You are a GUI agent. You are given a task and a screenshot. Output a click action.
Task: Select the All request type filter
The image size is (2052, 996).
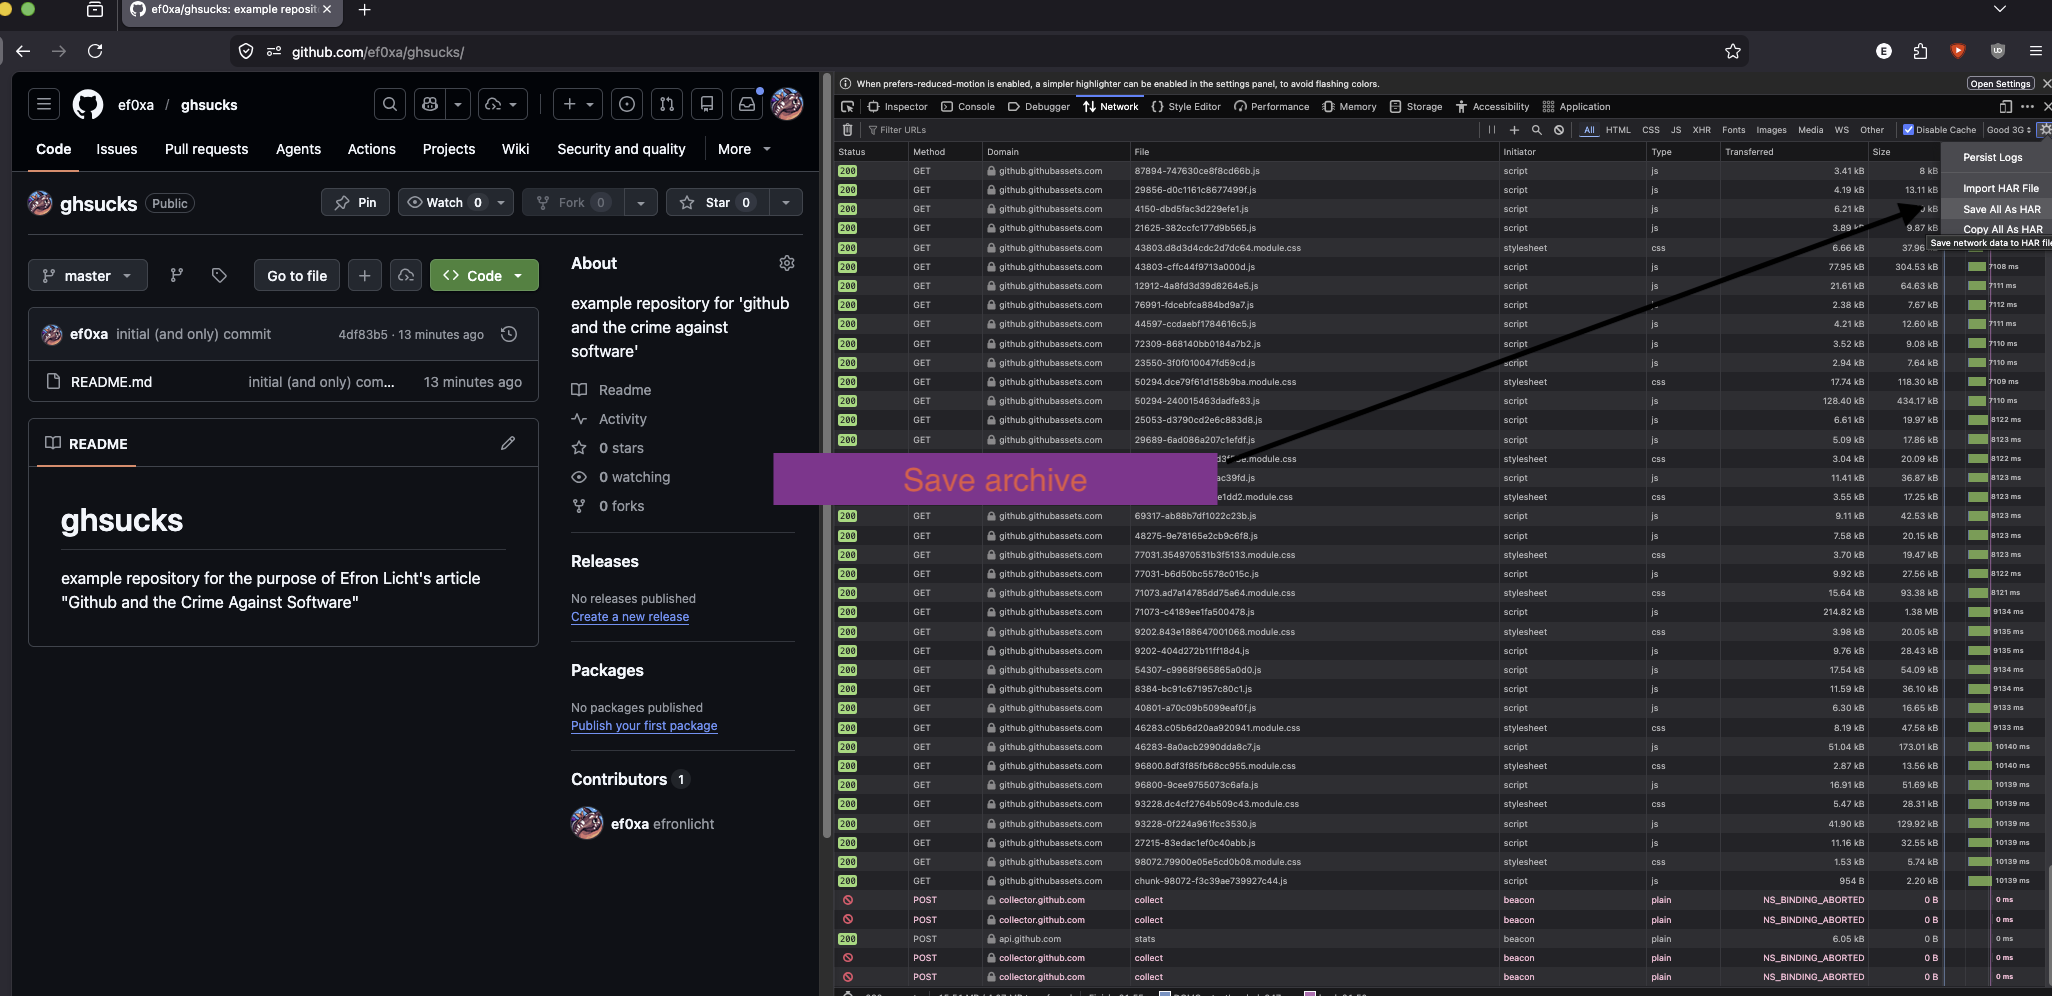pos(1589,130)
